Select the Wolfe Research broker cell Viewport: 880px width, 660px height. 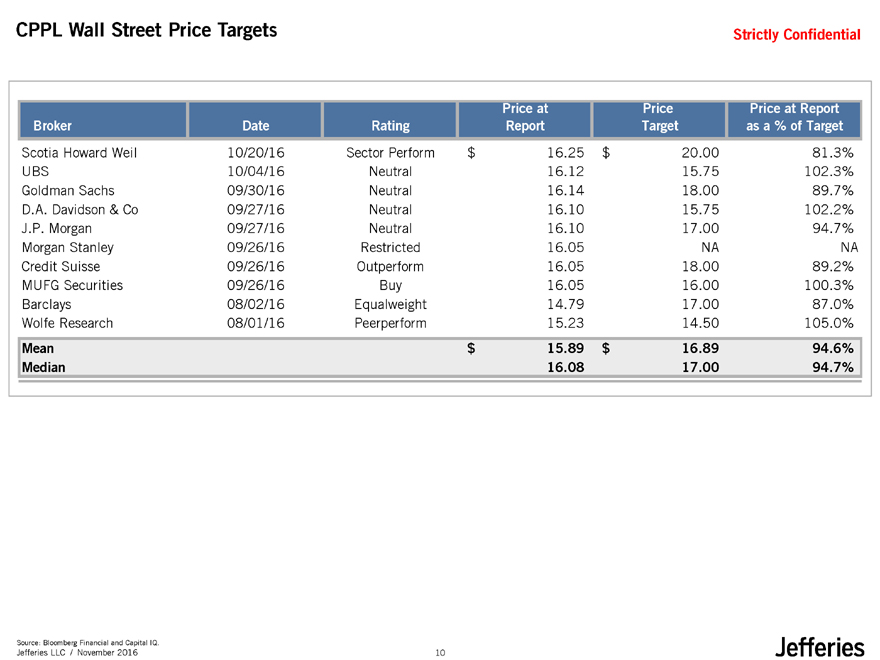(x=67, y=323)
